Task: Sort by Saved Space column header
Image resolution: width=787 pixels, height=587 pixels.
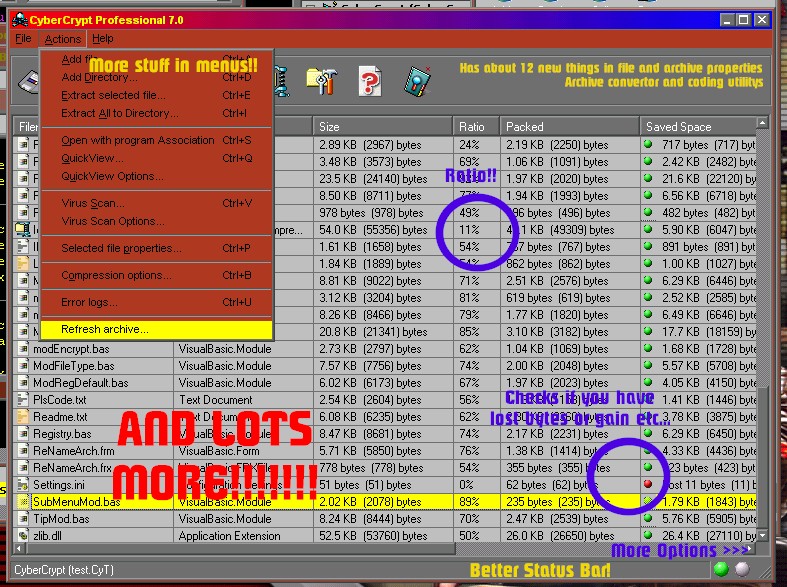Action: (x=698, y=126)
